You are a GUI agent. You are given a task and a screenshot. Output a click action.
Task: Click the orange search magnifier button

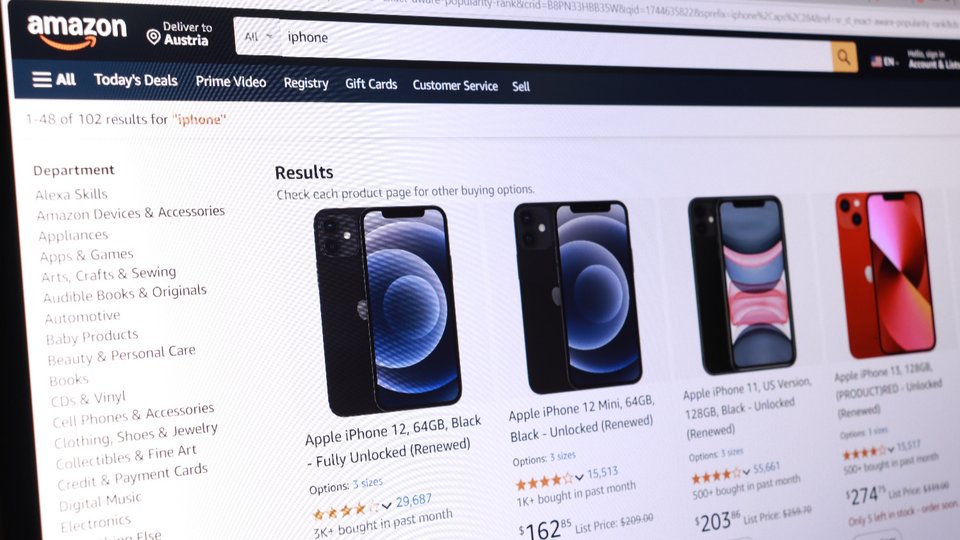[844, 57]
